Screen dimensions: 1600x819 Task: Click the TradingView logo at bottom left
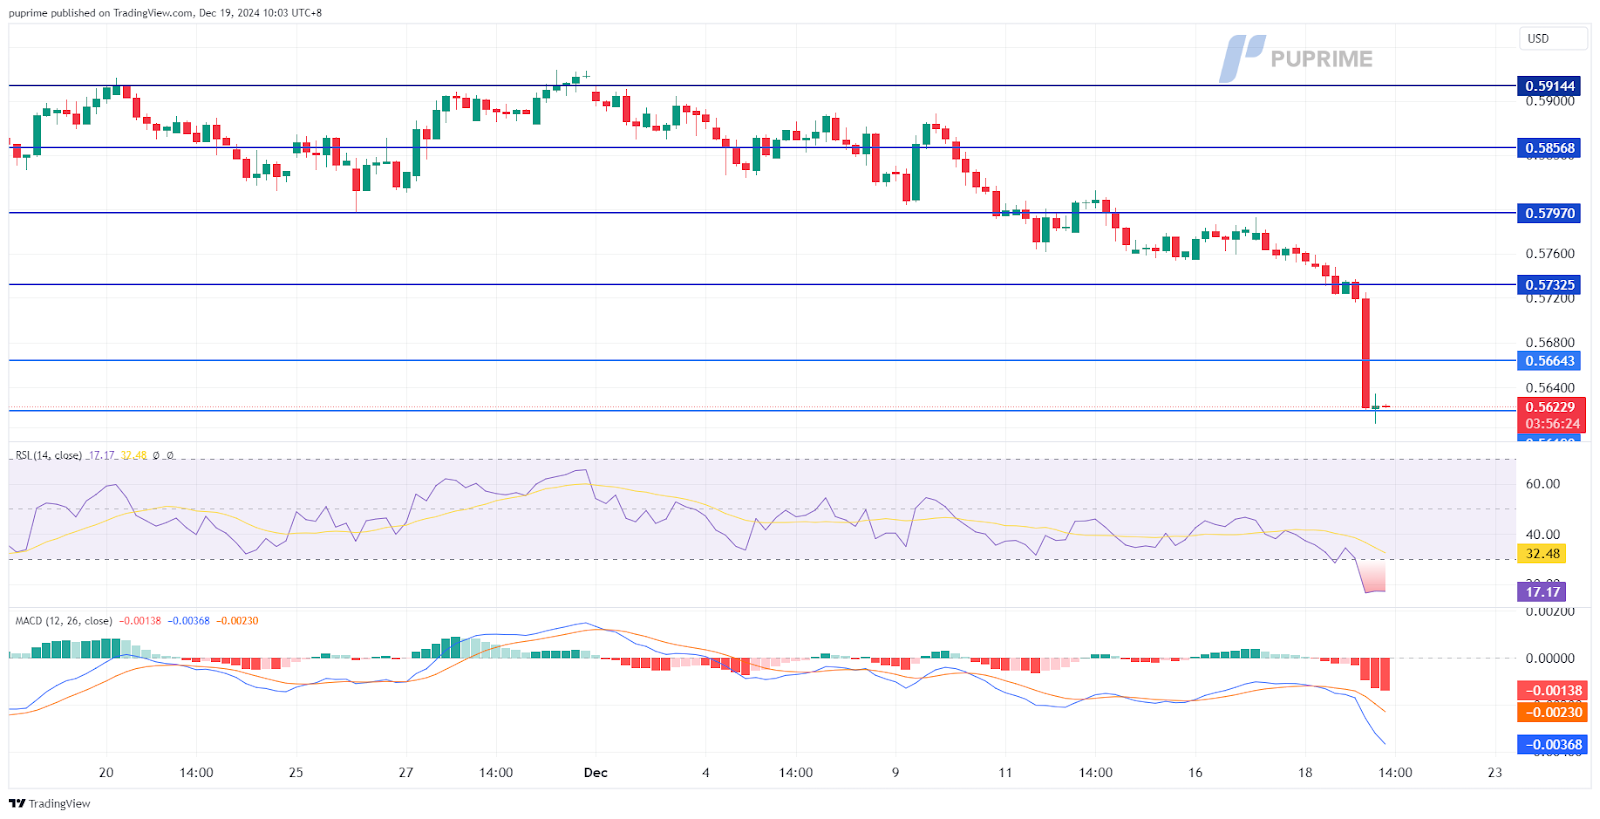49,803
